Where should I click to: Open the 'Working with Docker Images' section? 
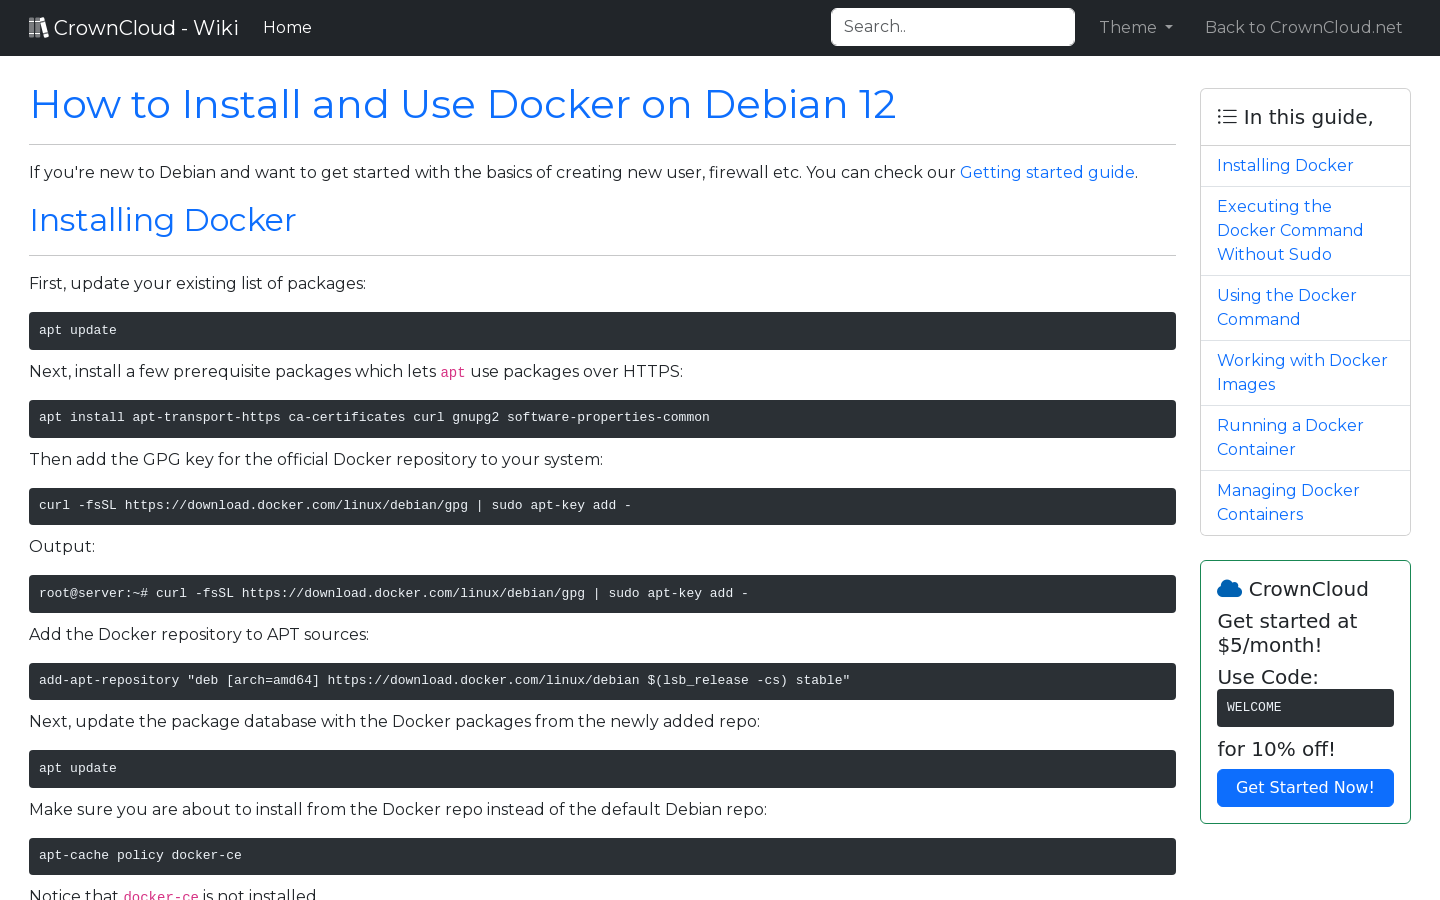1302,372
